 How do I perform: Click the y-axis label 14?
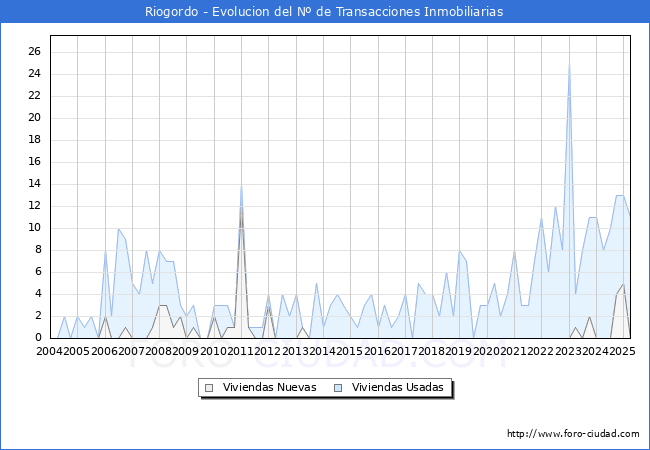(34, 183)
